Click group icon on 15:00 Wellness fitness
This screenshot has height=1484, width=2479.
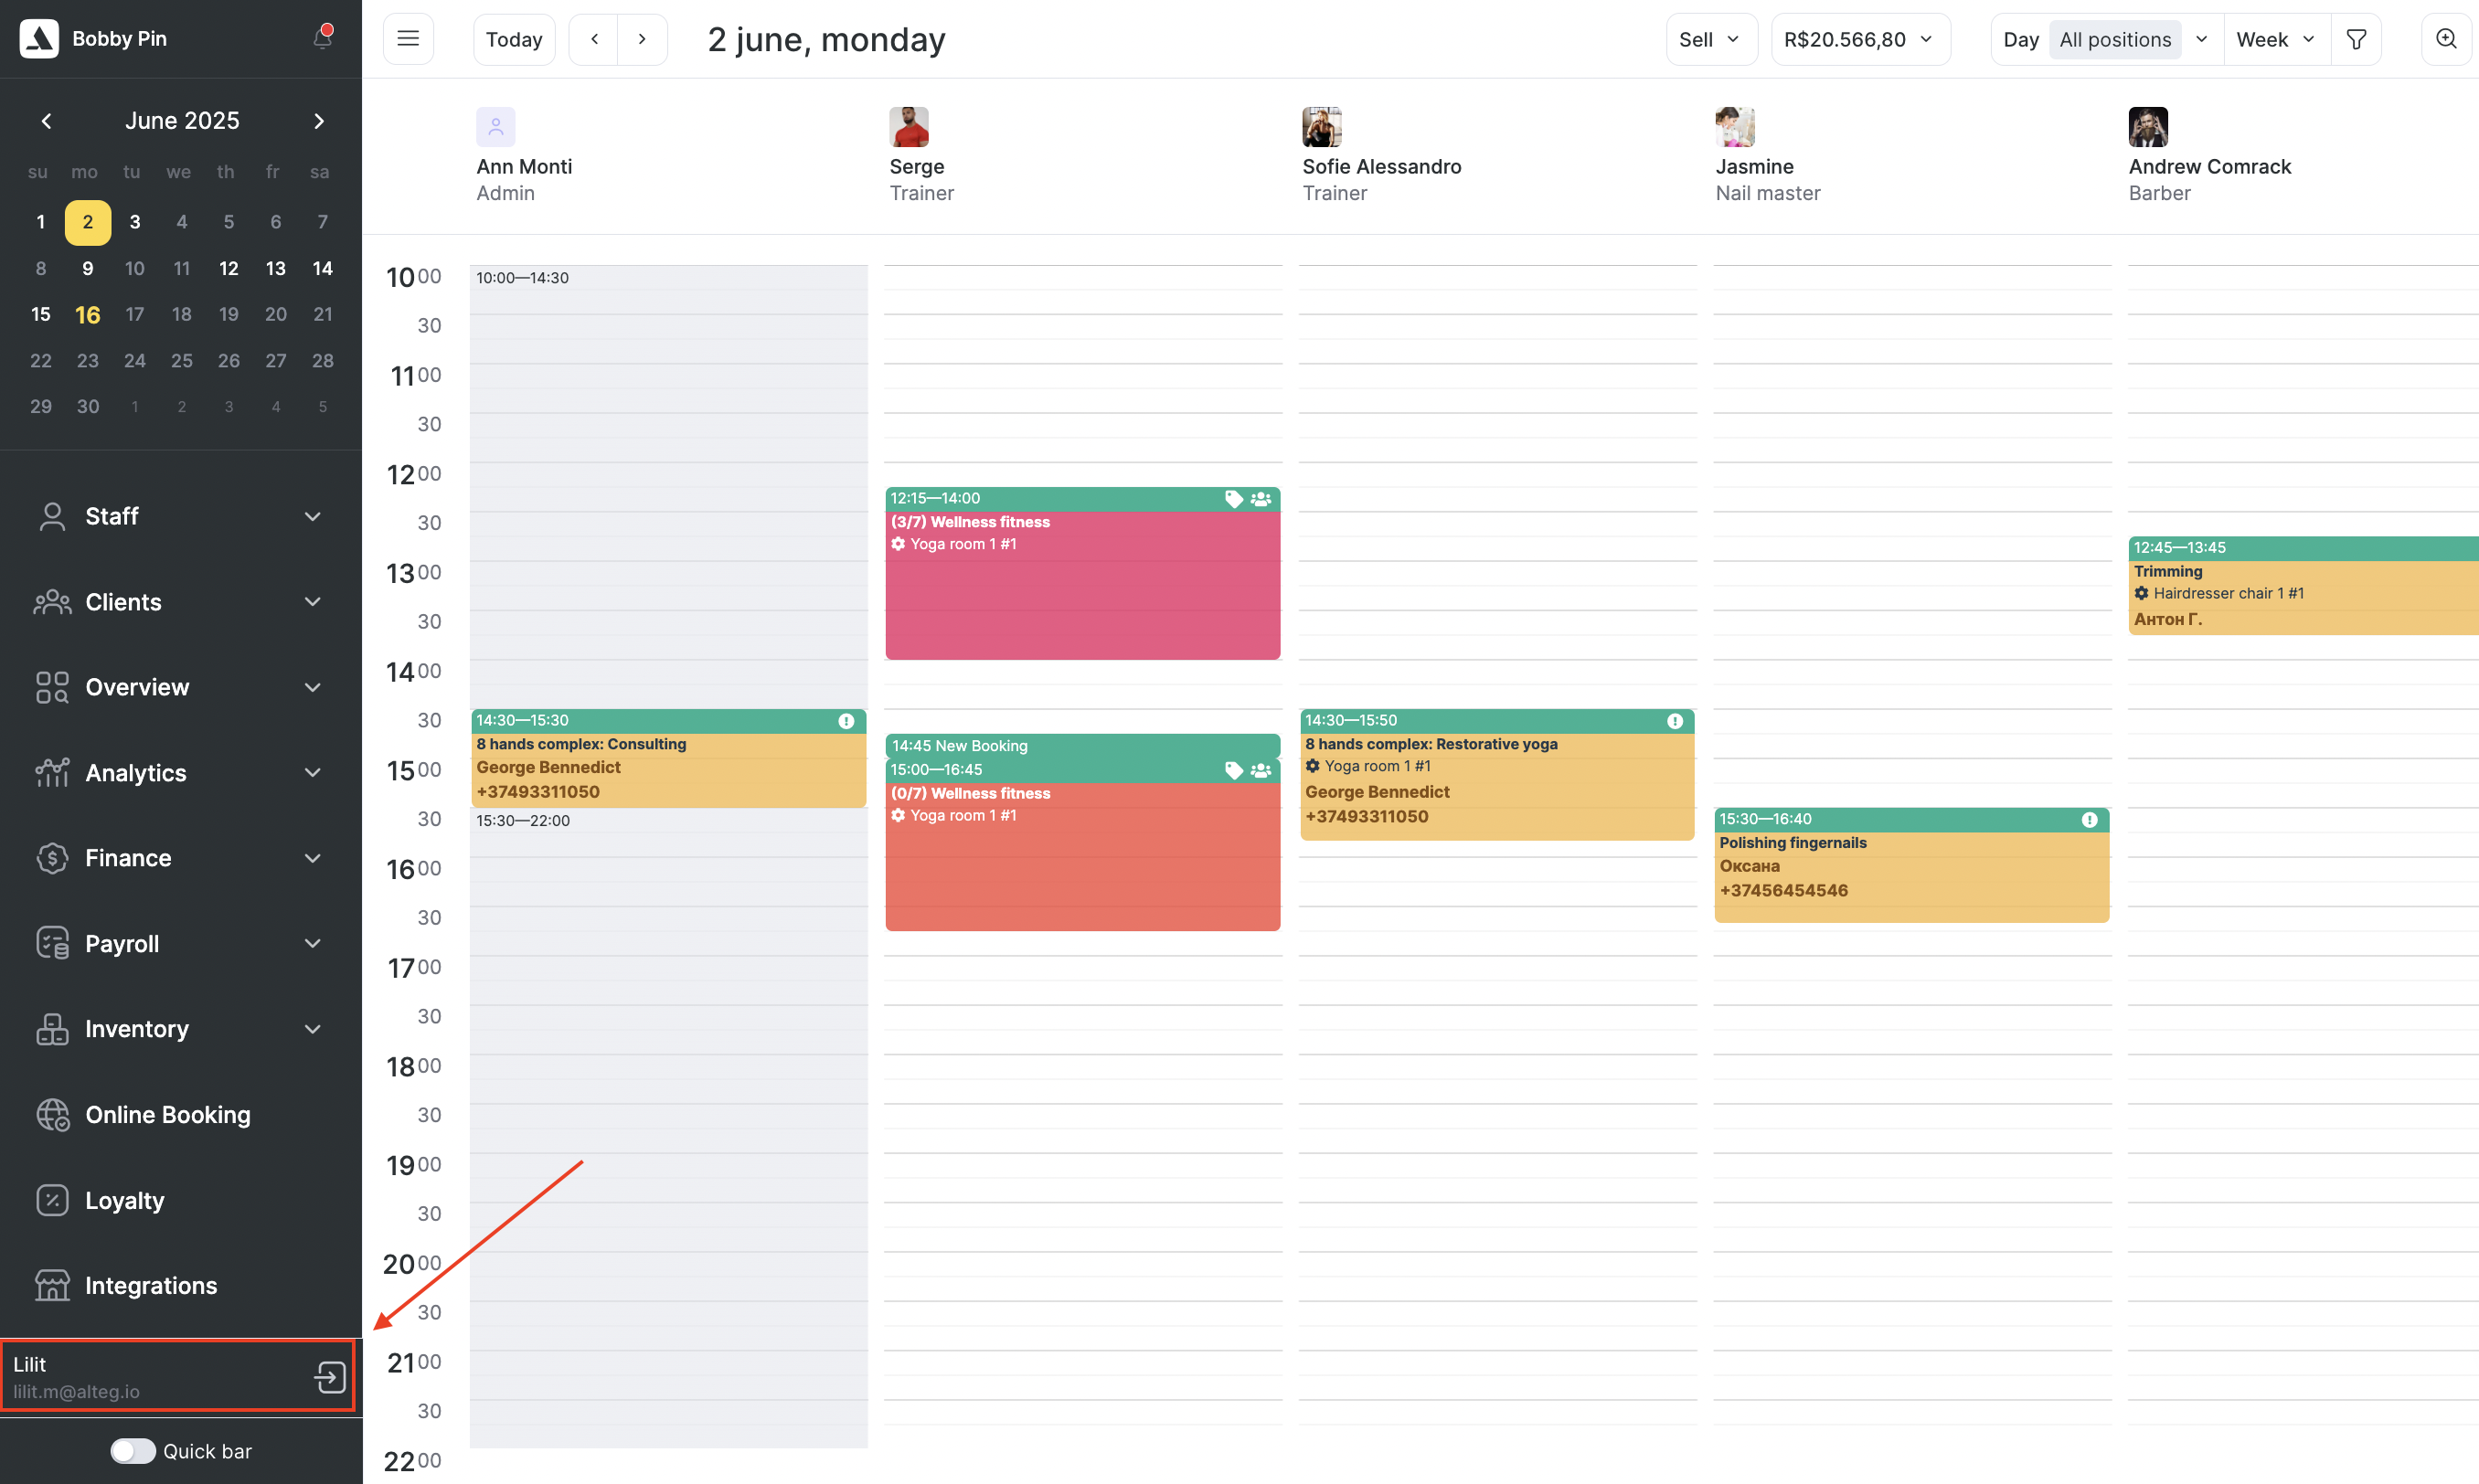click(1261, 770)
